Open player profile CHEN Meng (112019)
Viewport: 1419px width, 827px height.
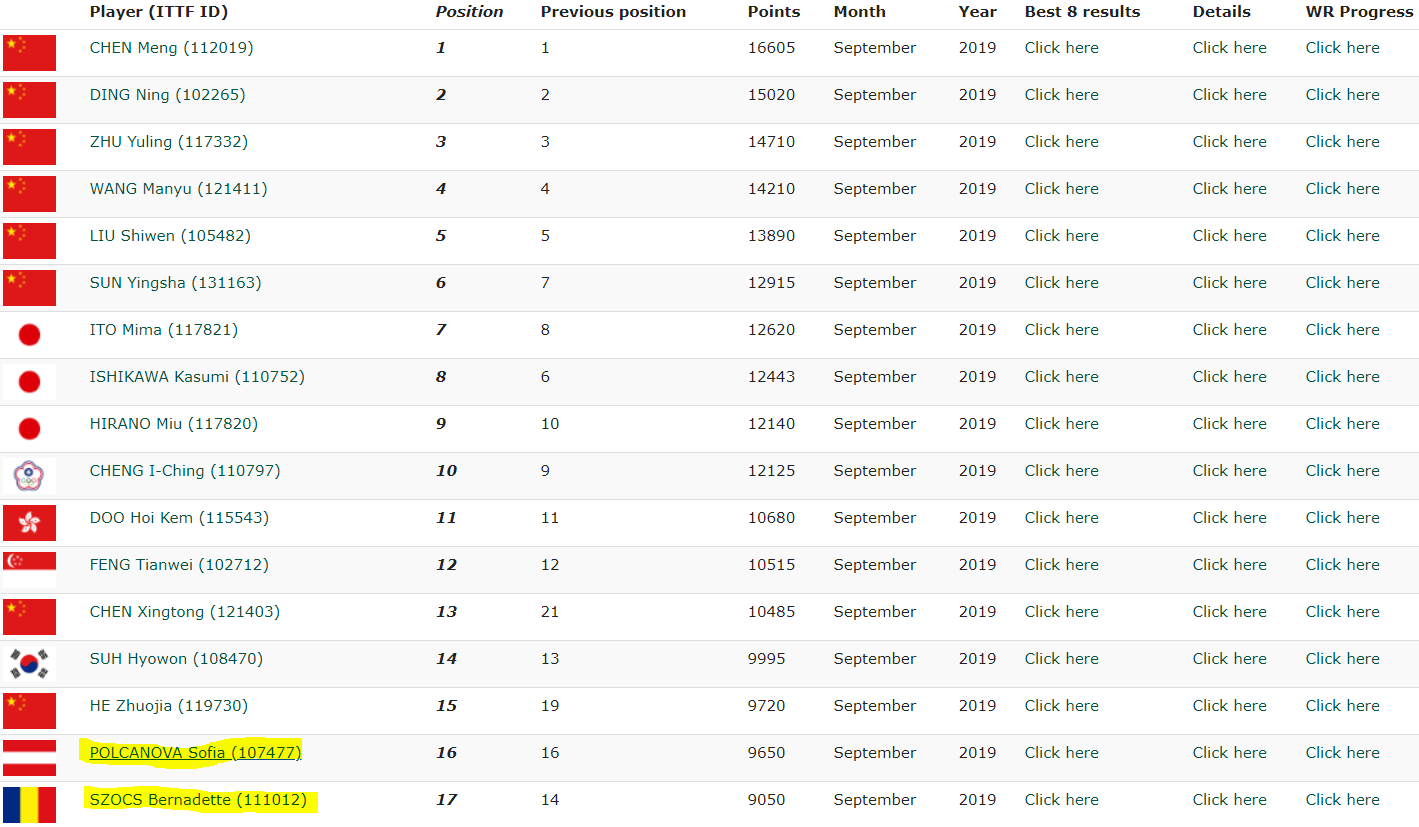tap(171, 48)
